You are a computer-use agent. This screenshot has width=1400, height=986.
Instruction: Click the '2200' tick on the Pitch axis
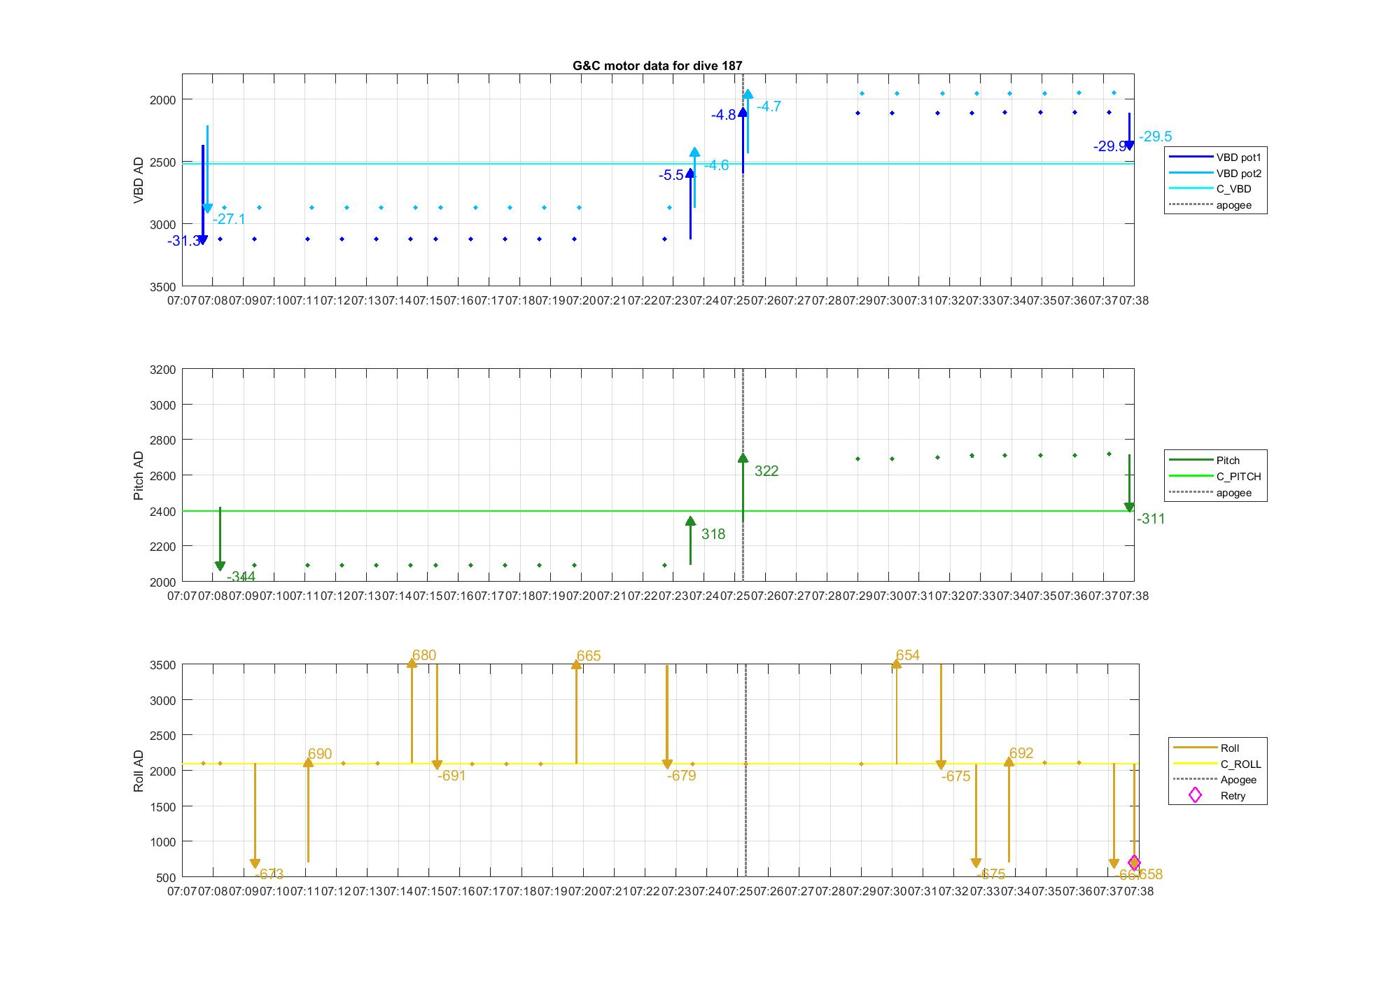point(162,547)
